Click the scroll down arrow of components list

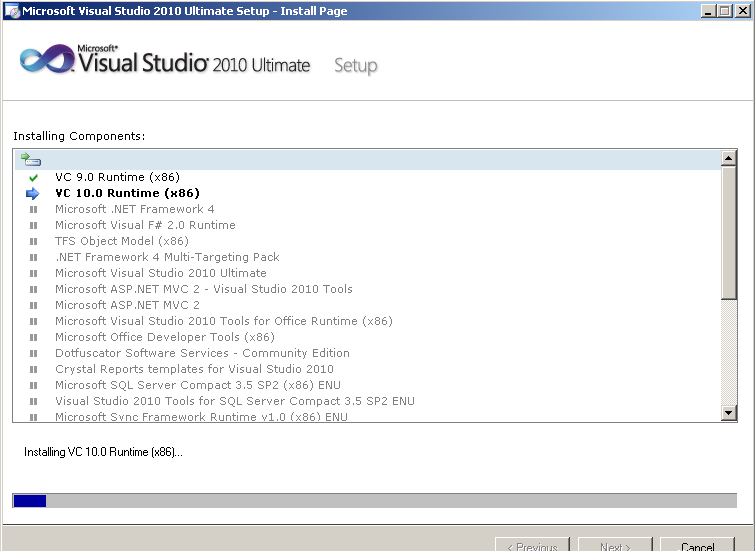[729, 413]
